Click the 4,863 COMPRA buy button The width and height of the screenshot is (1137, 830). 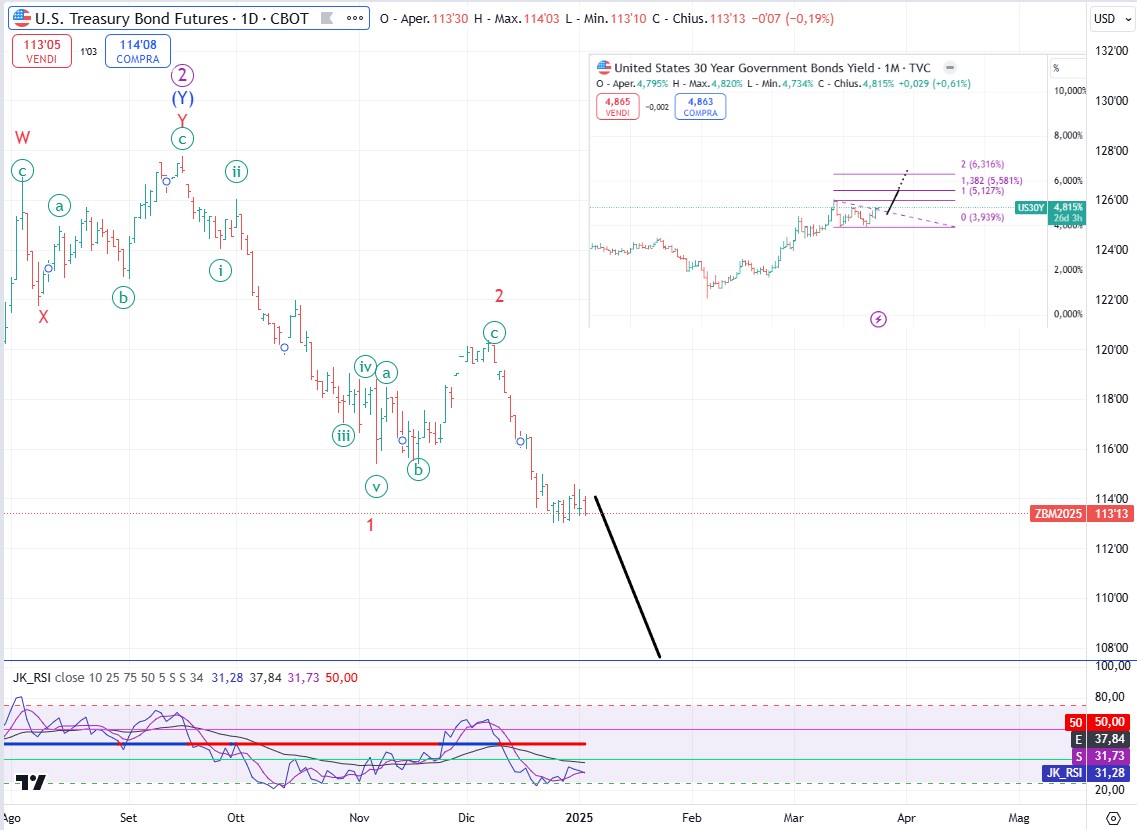(x=700, y=107)
